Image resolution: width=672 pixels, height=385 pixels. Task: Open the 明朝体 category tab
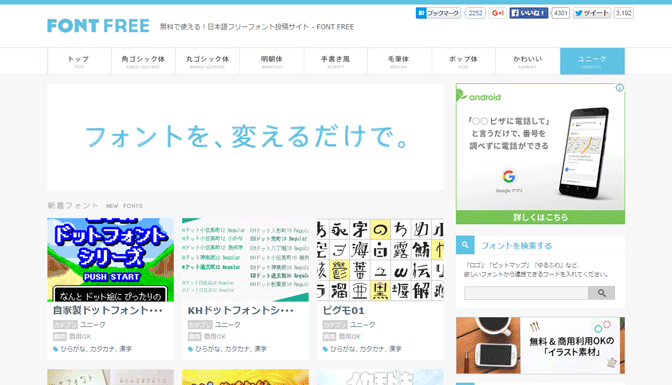[272, 61]
